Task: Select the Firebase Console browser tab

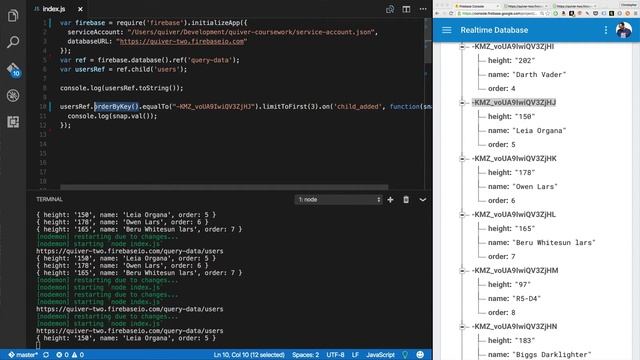Action: coord(476,6)
